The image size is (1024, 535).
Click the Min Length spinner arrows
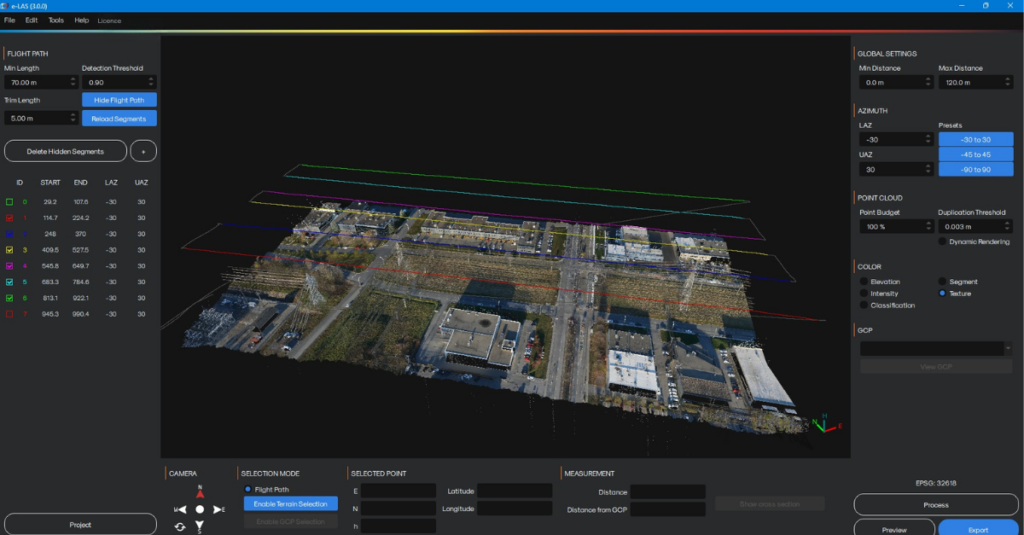point(73,82)
